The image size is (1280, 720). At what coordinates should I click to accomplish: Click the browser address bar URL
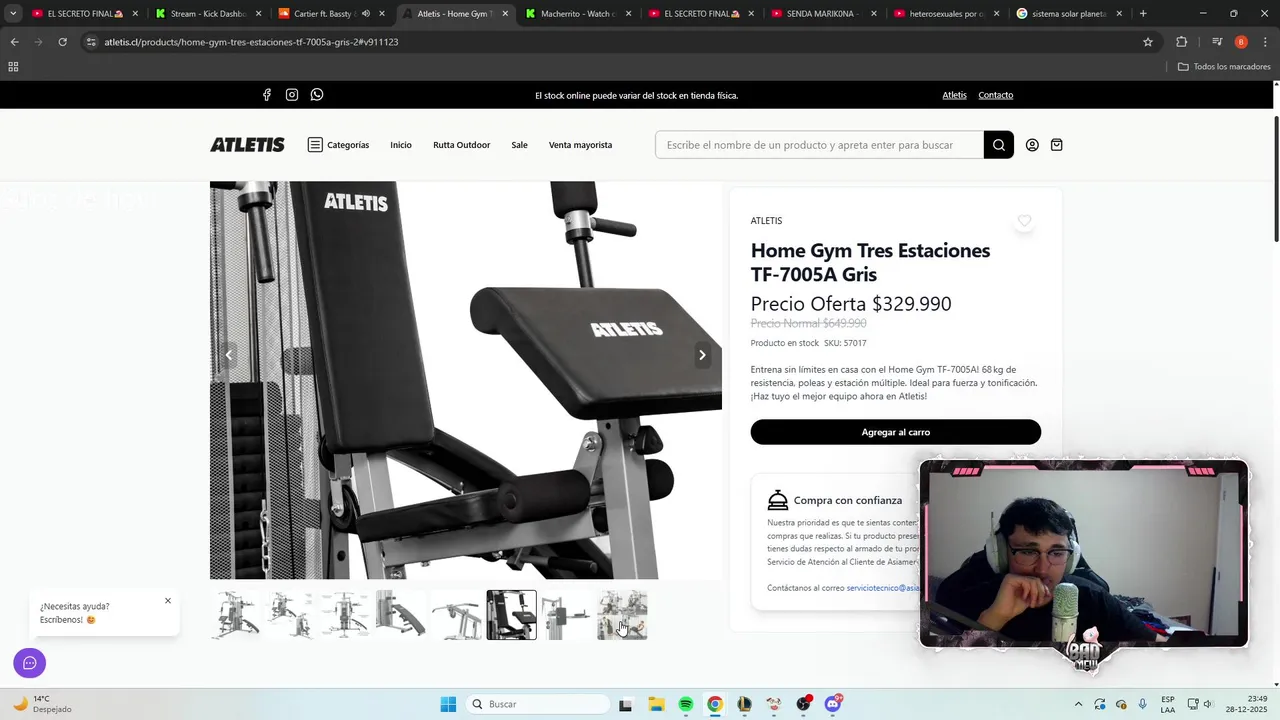click(251, 42)
